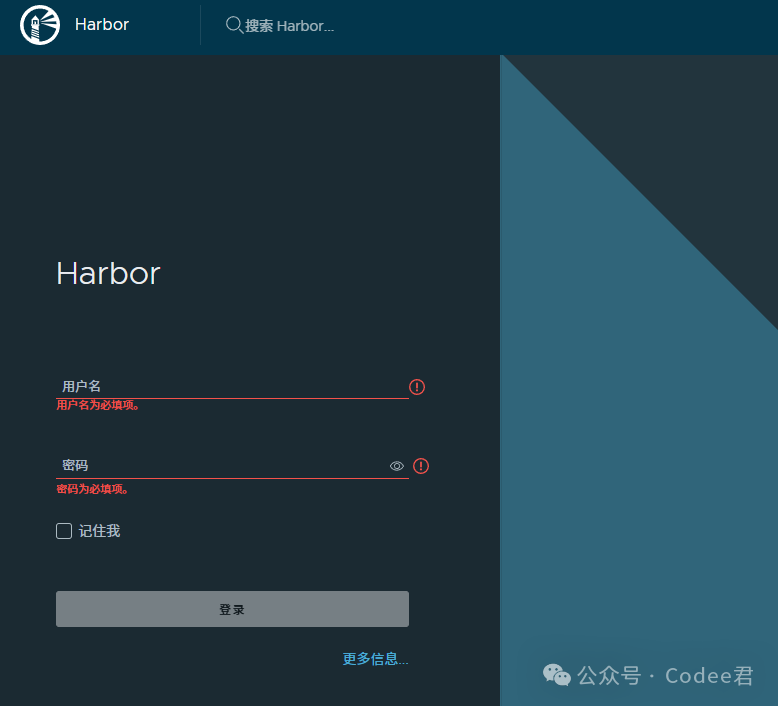Click the 搜索 Harbor... search box
The image size is (778, 706).
coord(289,25)
